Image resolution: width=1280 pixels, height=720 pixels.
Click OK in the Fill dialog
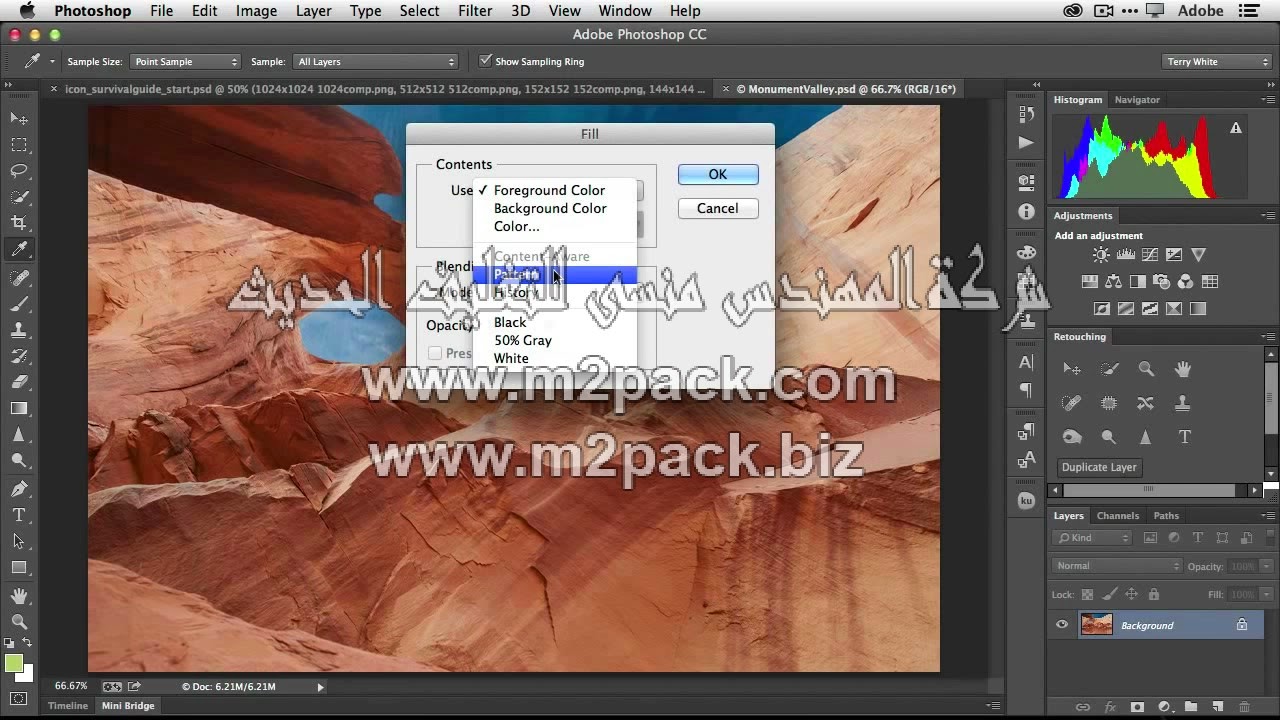pyautogui.click(x=718, y=174)
